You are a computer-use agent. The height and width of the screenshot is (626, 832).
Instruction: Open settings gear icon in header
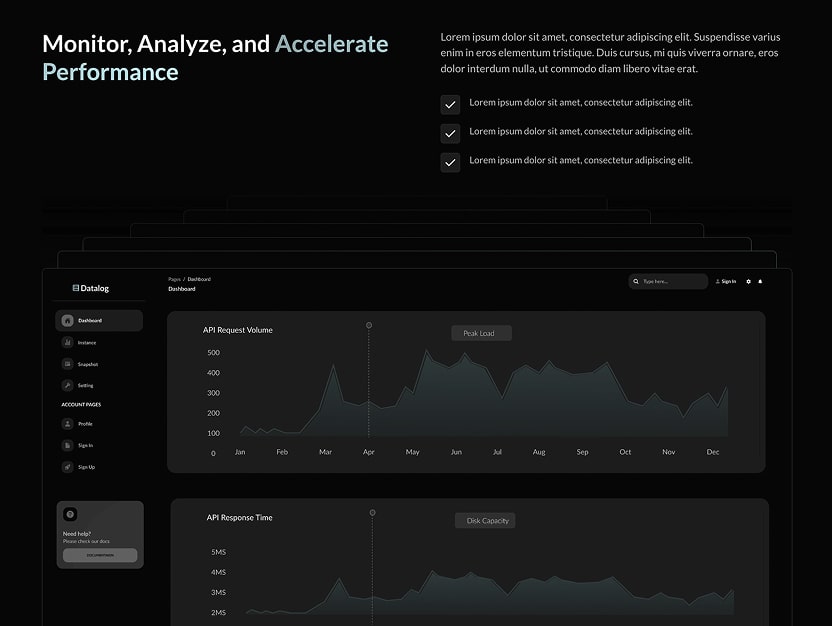click(x=749, y=281)
